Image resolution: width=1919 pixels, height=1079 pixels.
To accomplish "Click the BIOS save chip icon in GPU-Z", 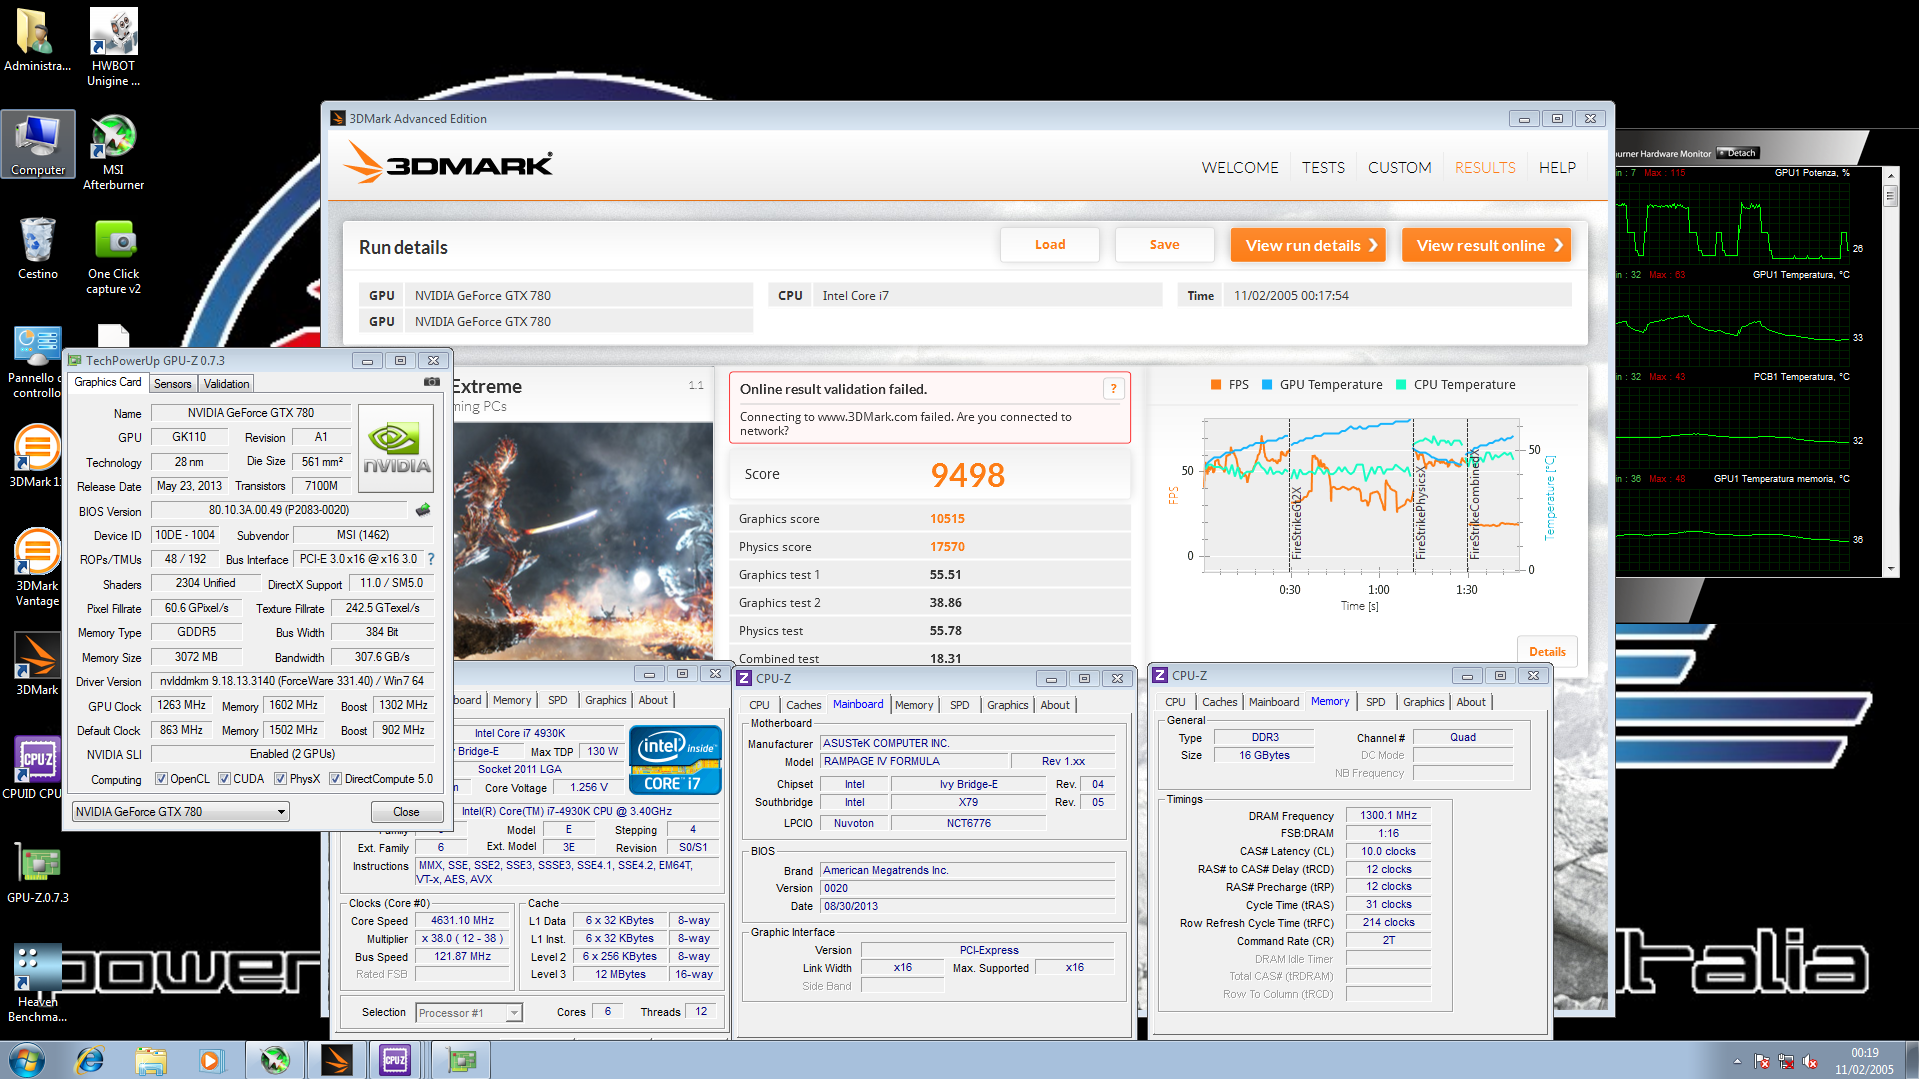I will [423, 510].
